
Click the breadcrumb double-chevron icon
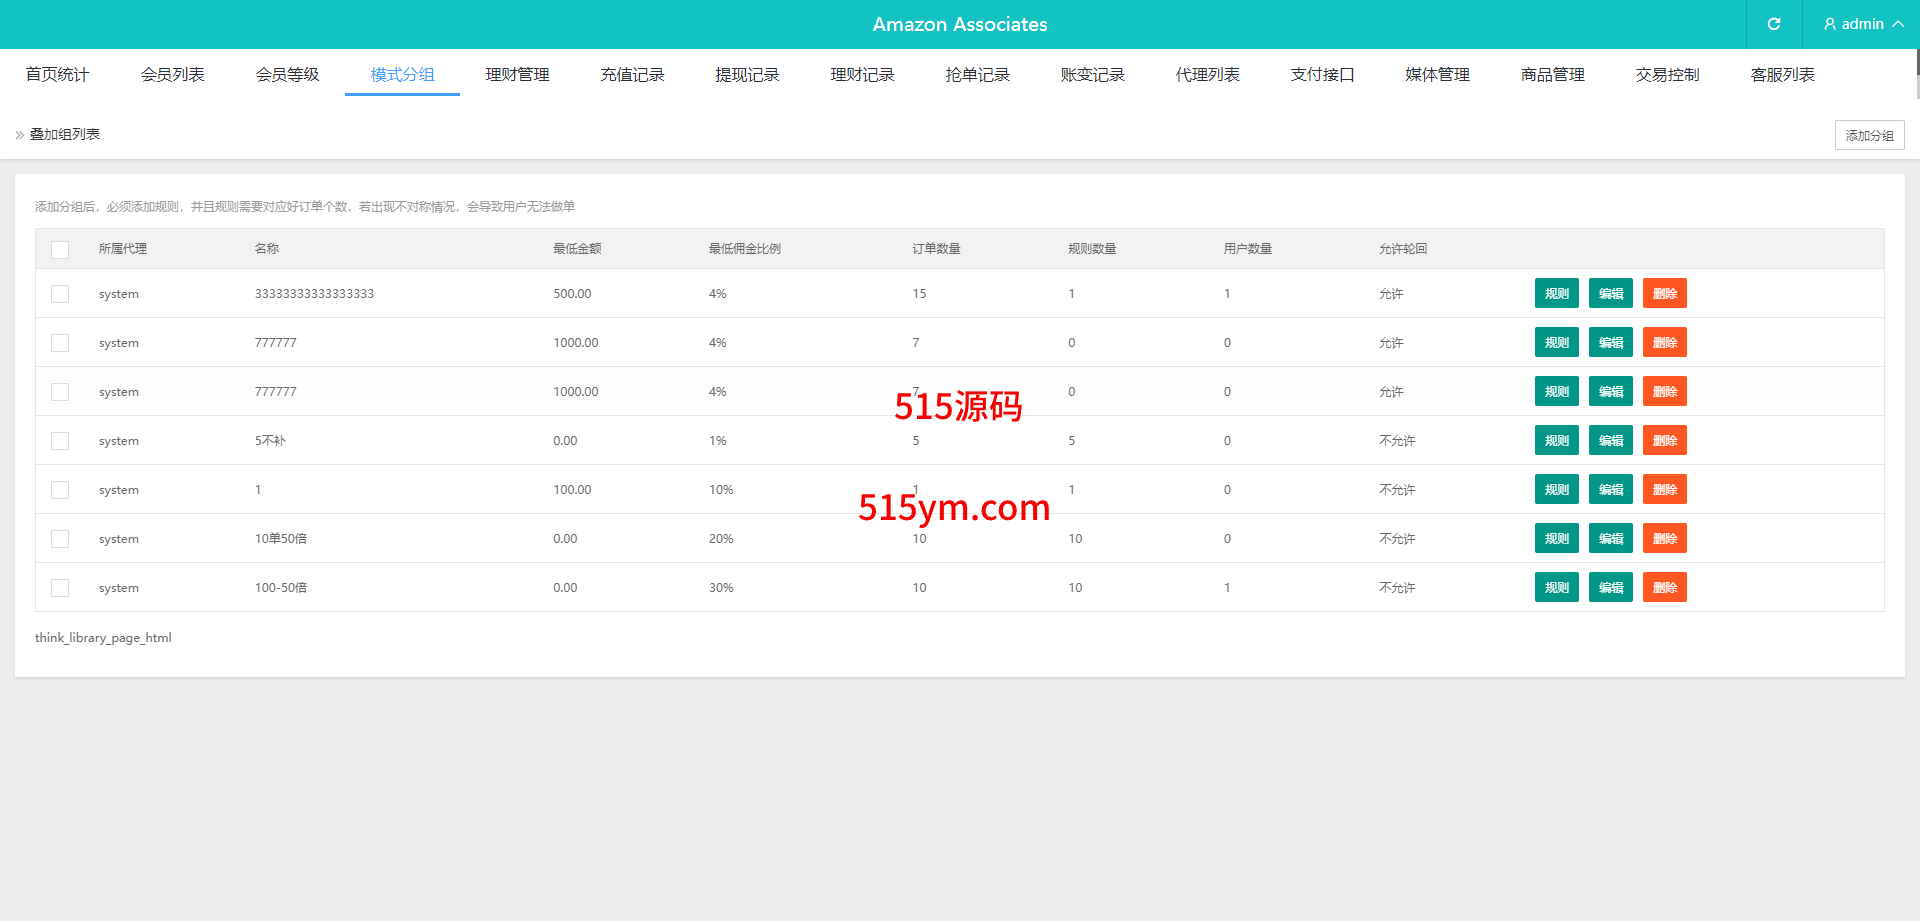coord(20,135)
